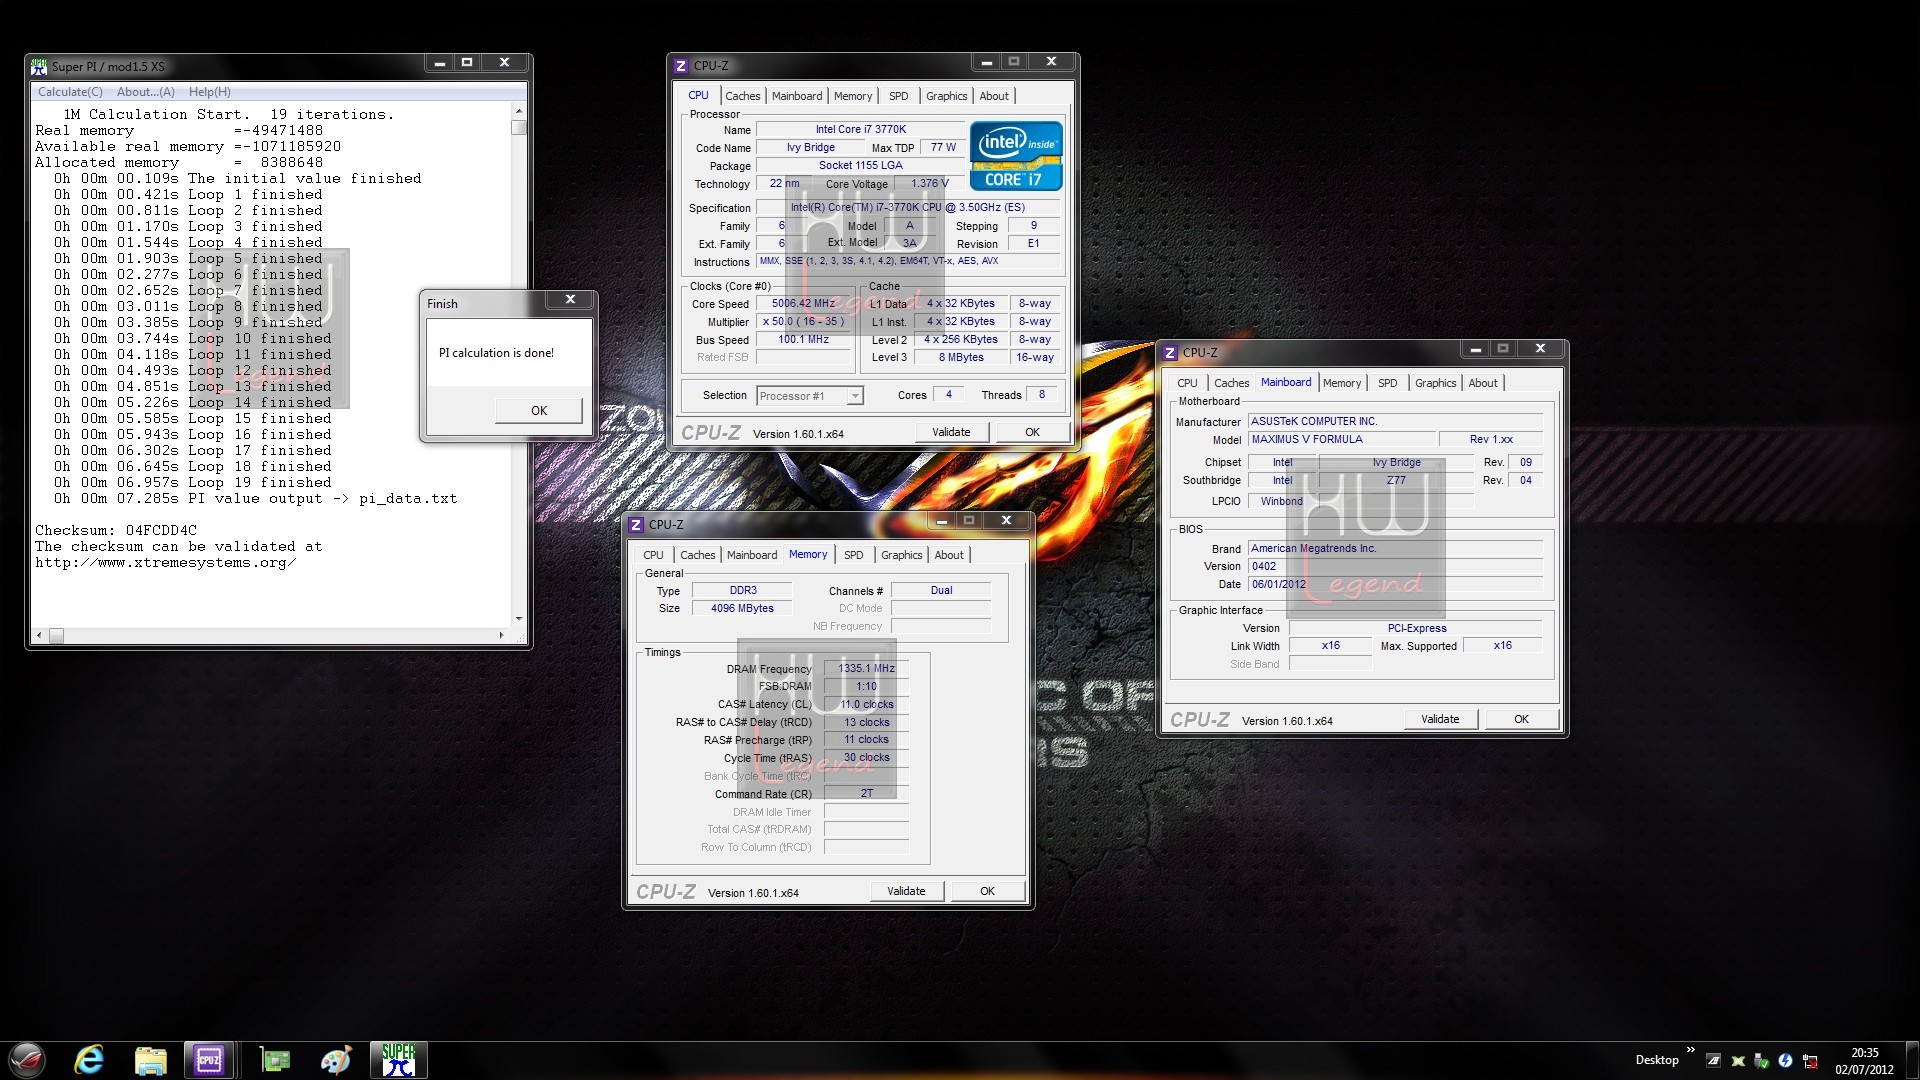Select the SPD tab in processor CPU-Z window
The height and width of the screenshot is (1080, 1920).
[899, 96]
